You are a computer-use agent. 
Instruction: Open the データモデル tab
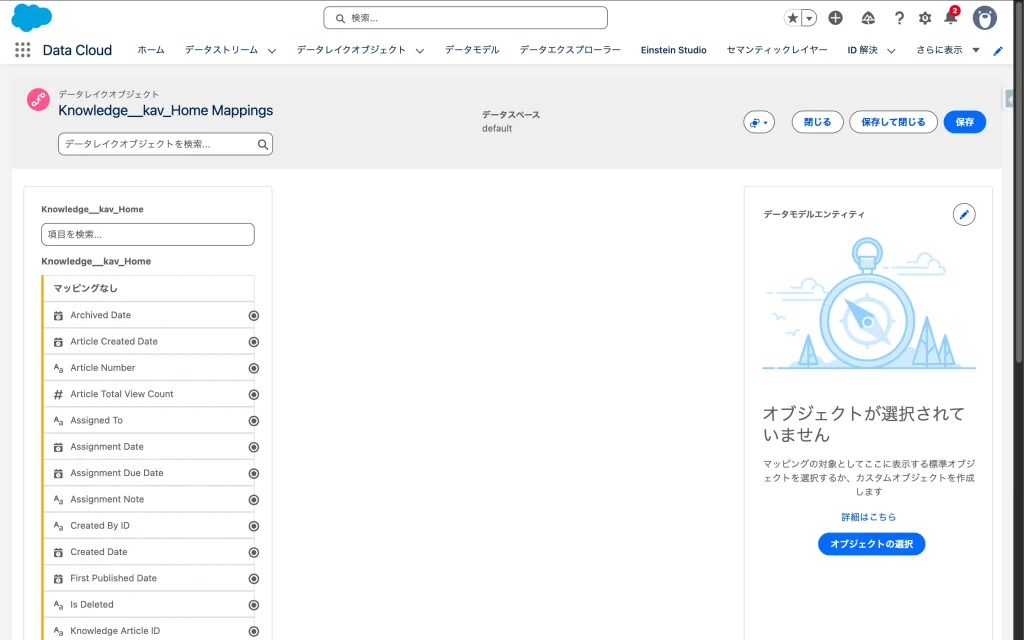click(472, 50)
